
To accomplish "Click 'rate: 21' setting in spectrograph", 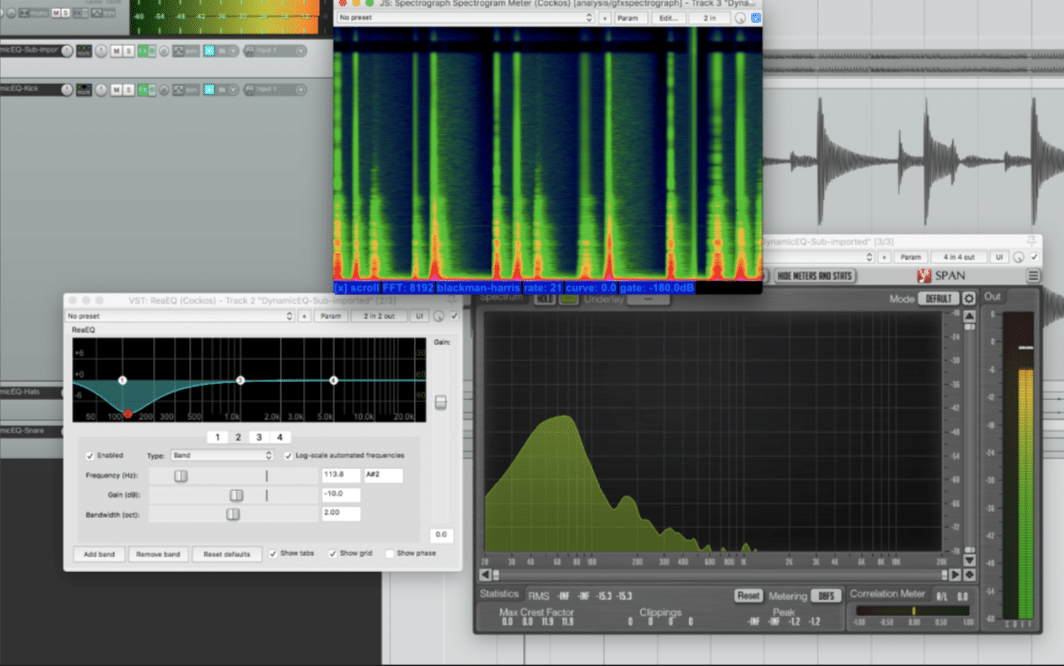I will point(542,288).
